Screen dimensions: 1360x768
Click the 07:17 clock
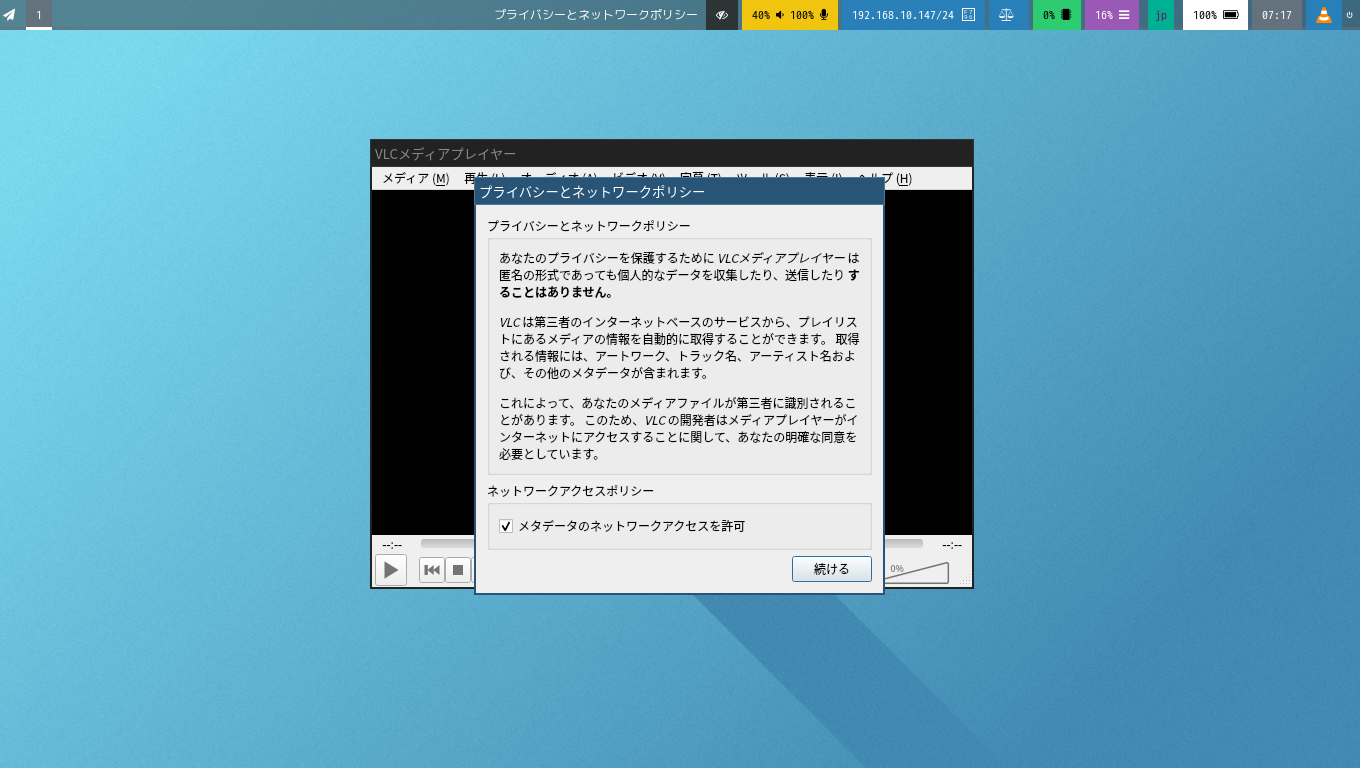[x=1277, y=15]
